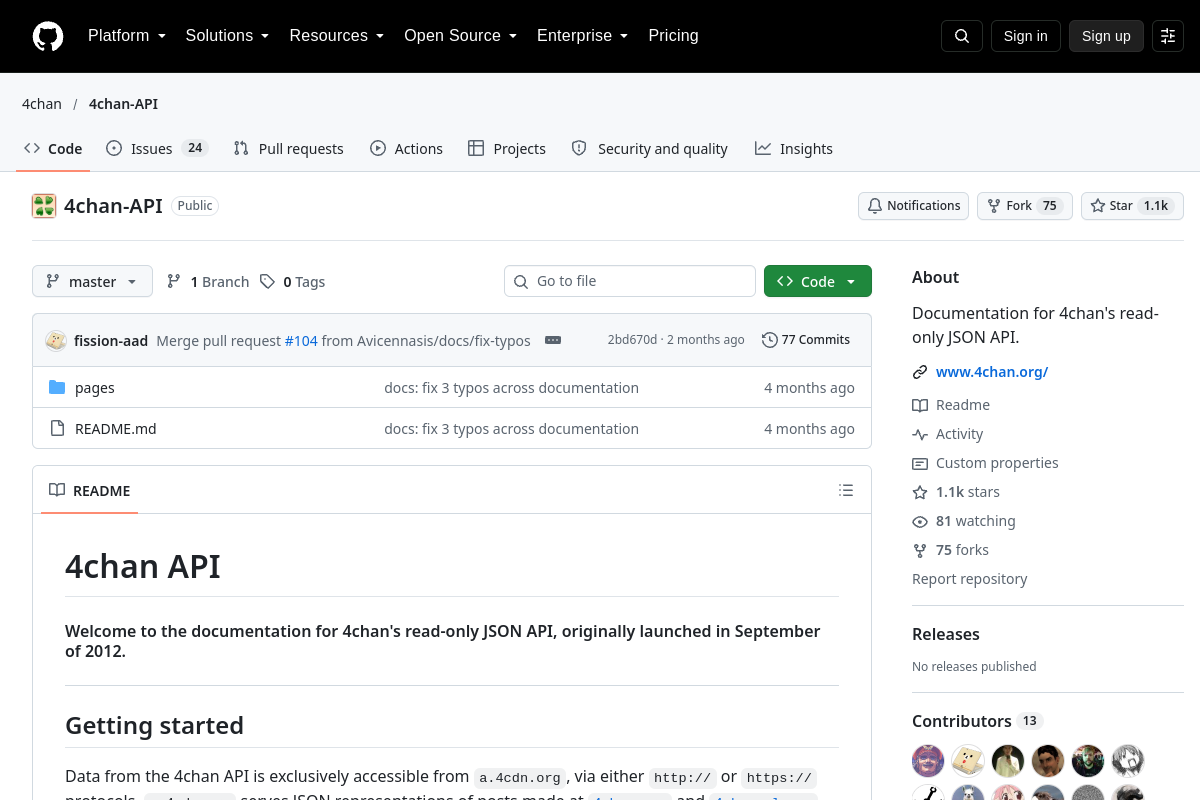The width and height of the screenshot is (1200, 800).
Task: Expand the Platform menu
Action: [x=127, y=36]
